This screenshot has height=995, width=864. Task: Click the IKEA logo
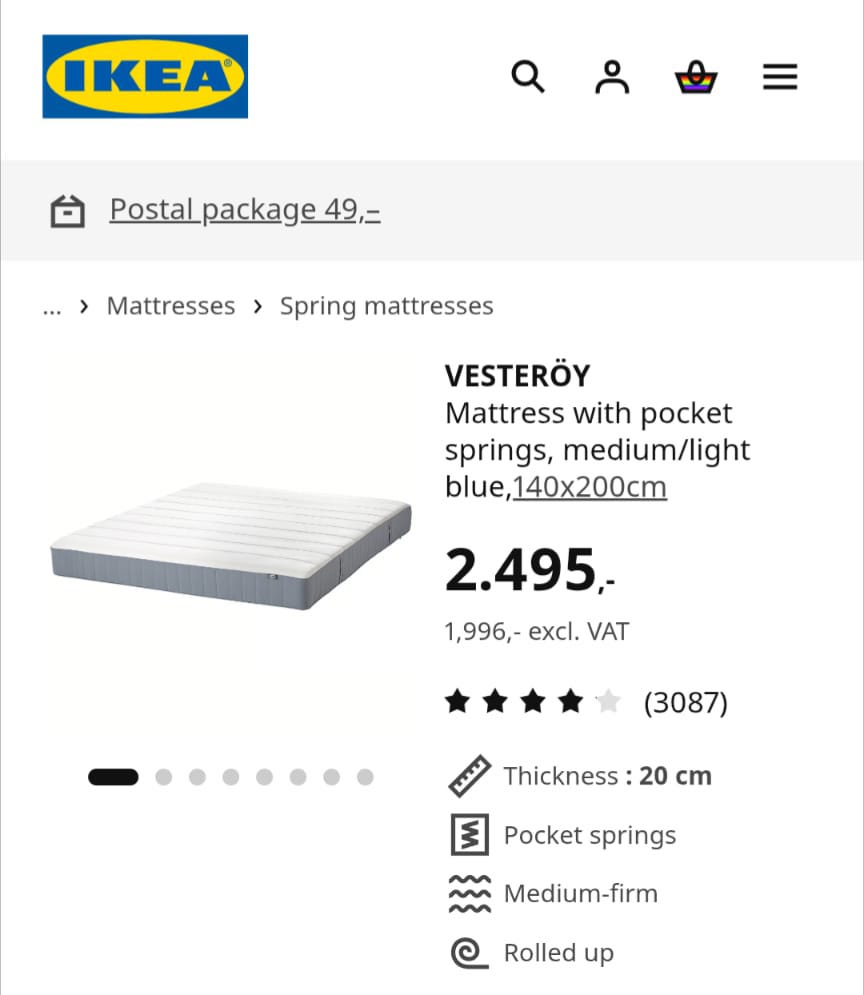[x=145, y=76]
